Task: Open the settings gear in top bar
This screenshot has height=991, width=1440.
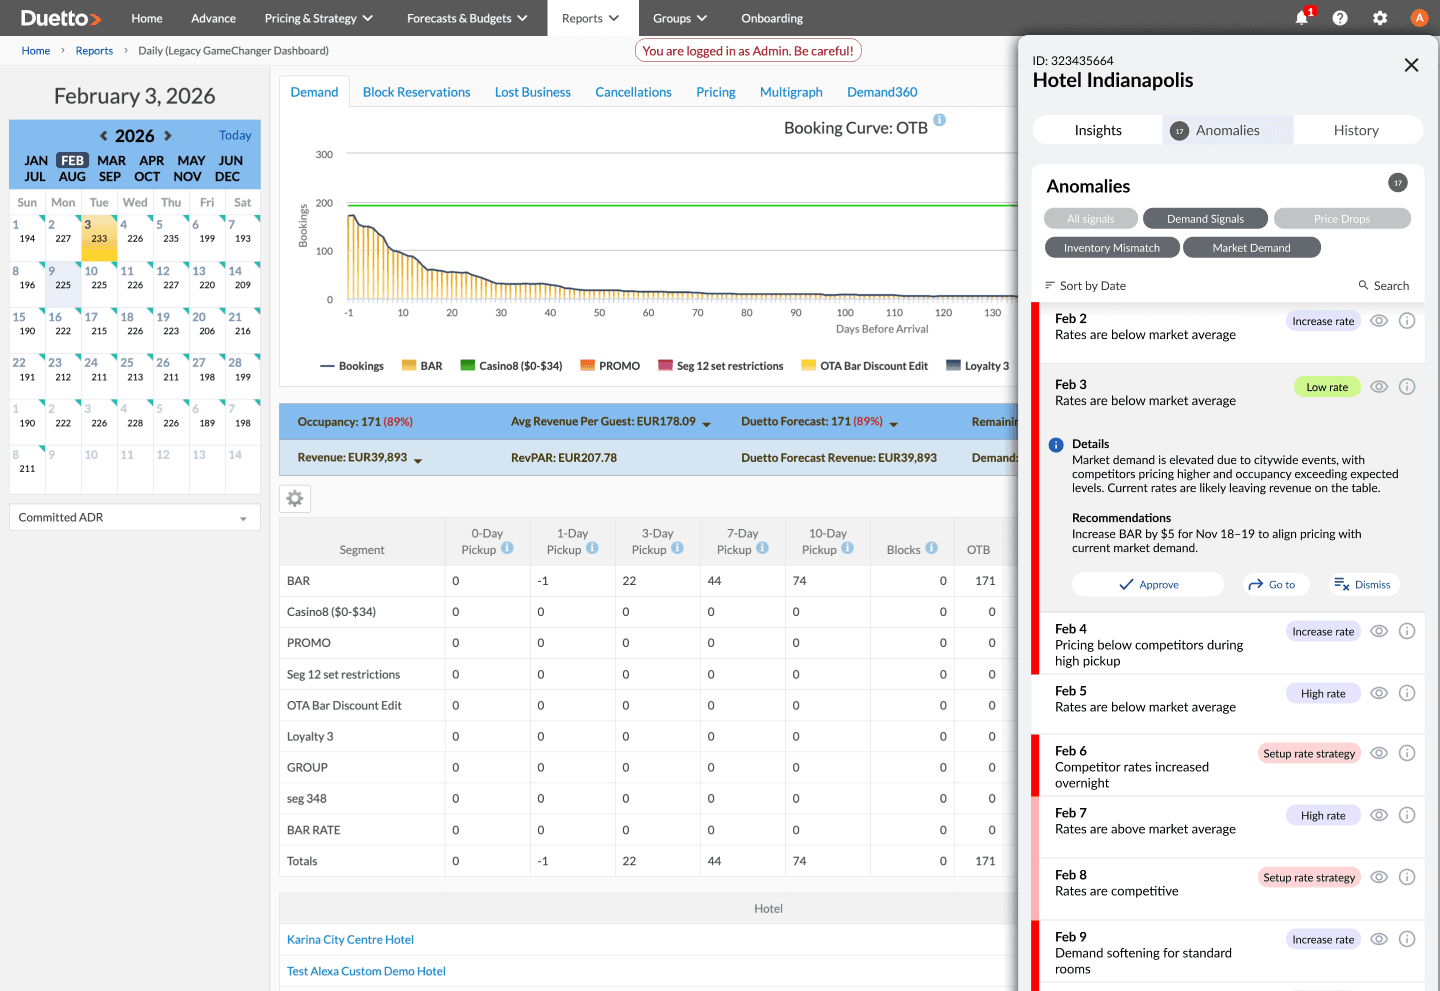Action: pos(1380,18)
